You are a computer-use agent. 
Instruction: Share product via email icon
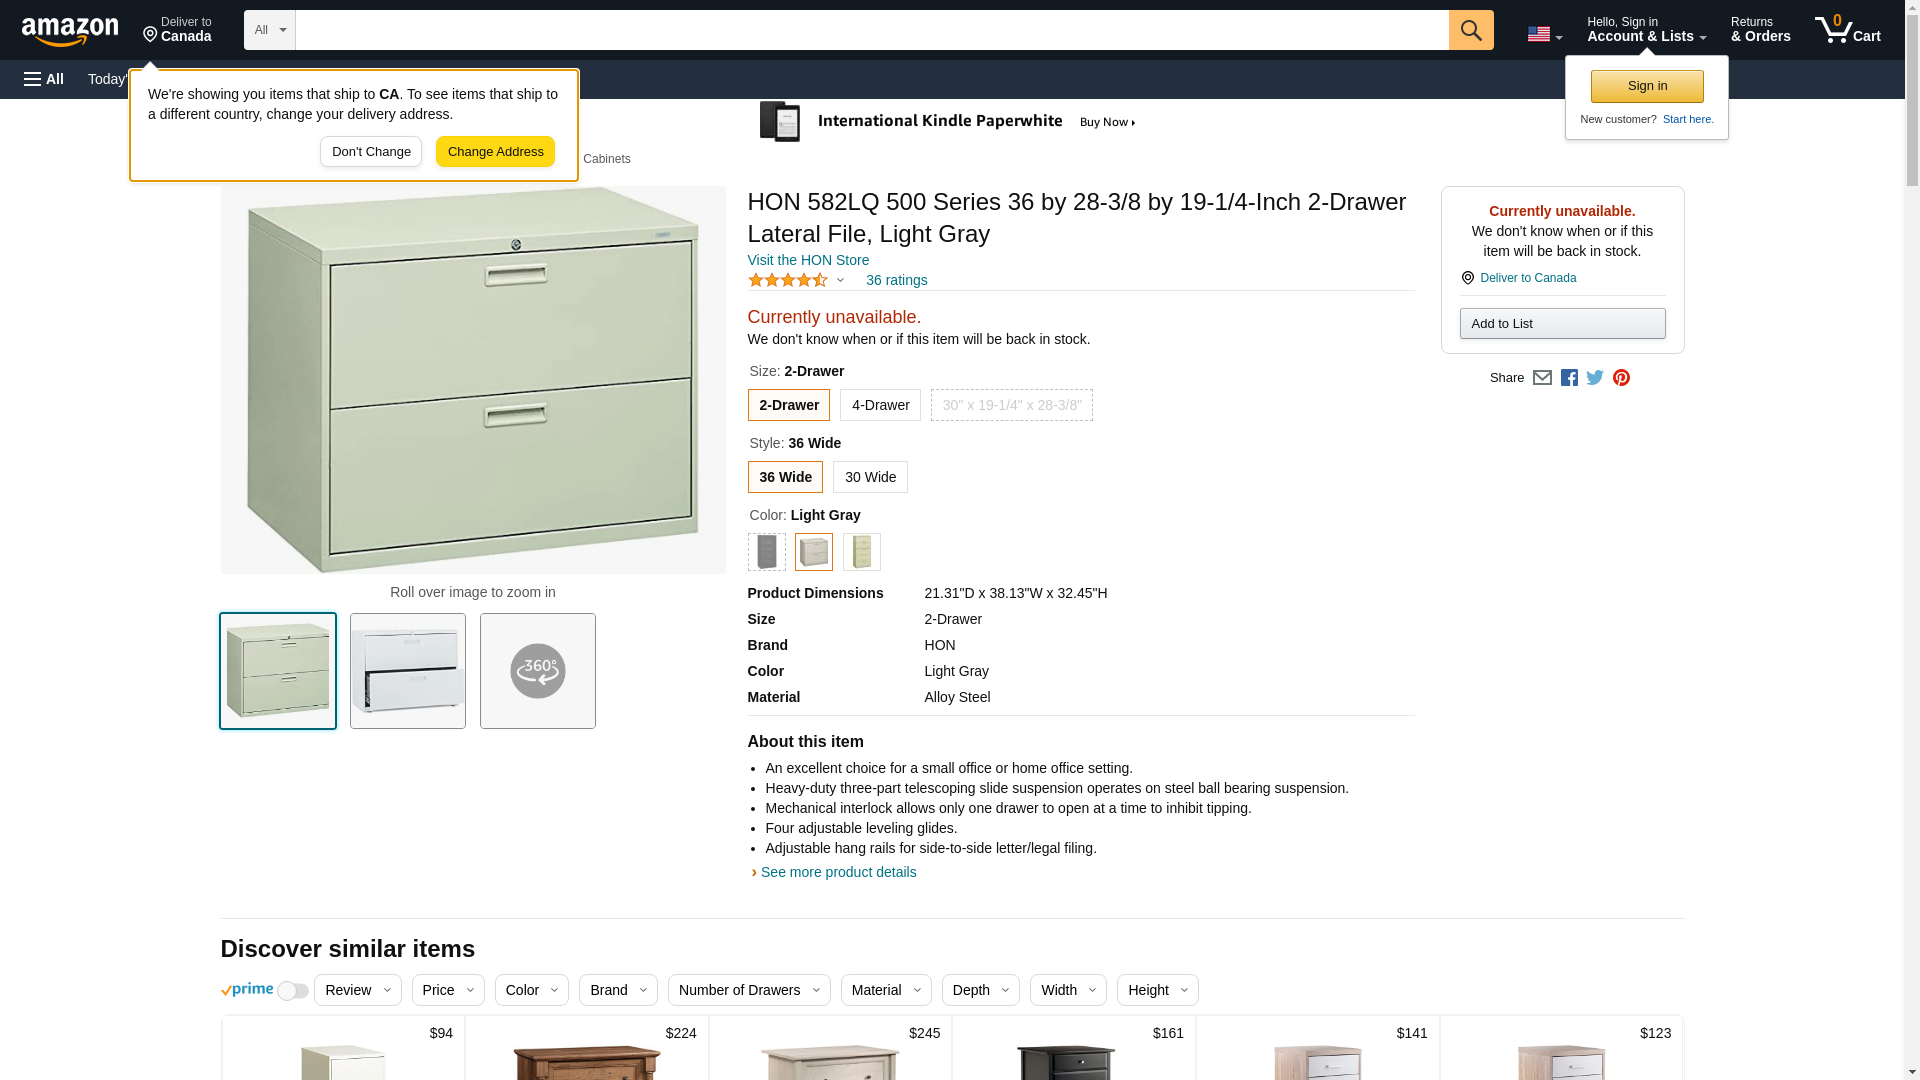click(x=1542, y=378)
